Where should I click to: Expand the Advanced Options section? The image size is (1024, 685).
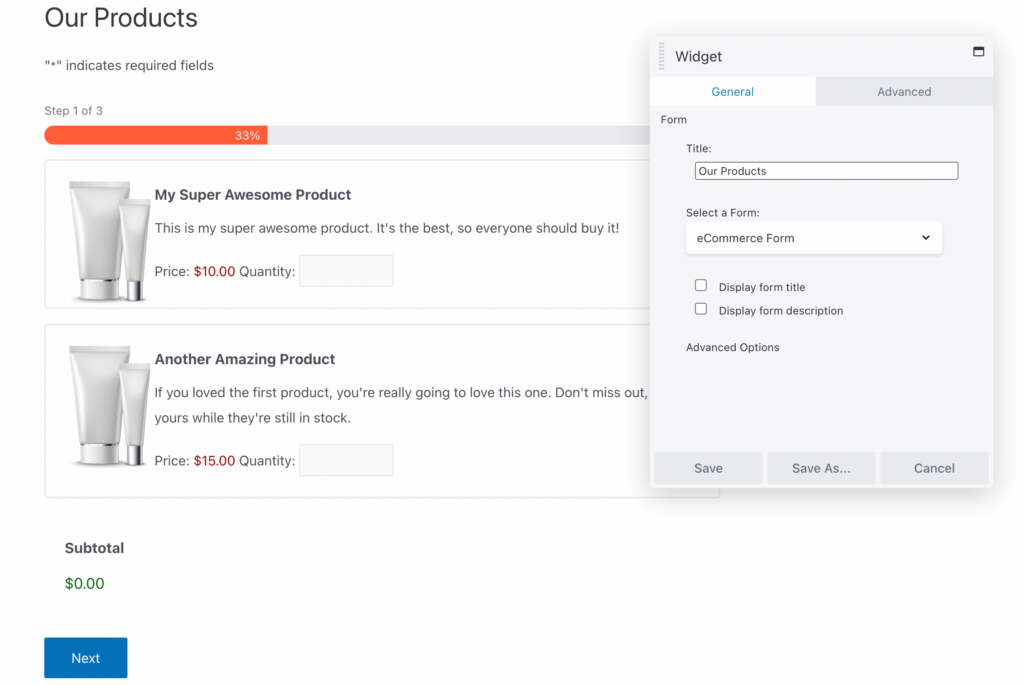732,347
